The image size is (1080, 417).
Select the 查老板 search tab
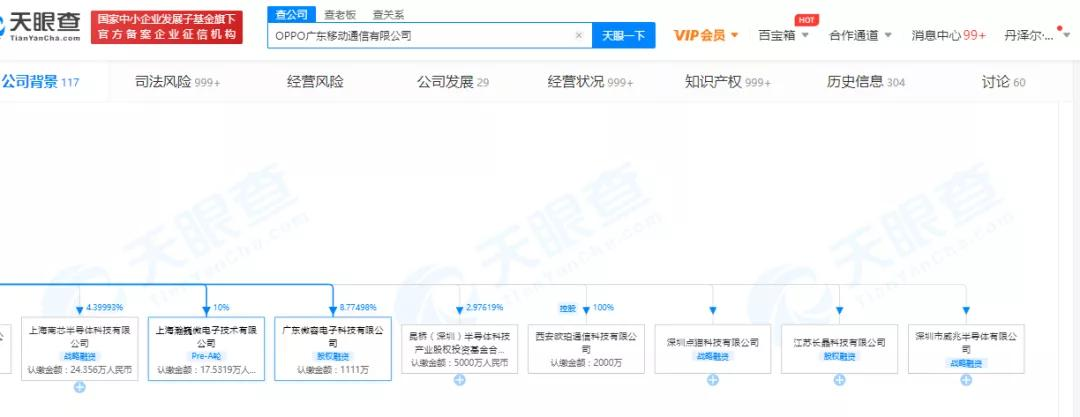tap(341, 14)
